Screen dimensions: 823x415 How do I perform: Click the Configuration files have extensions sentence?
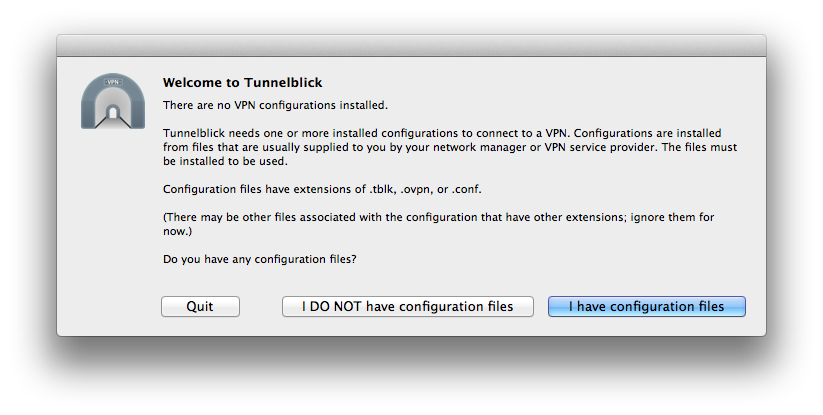(x=322, y=189)
